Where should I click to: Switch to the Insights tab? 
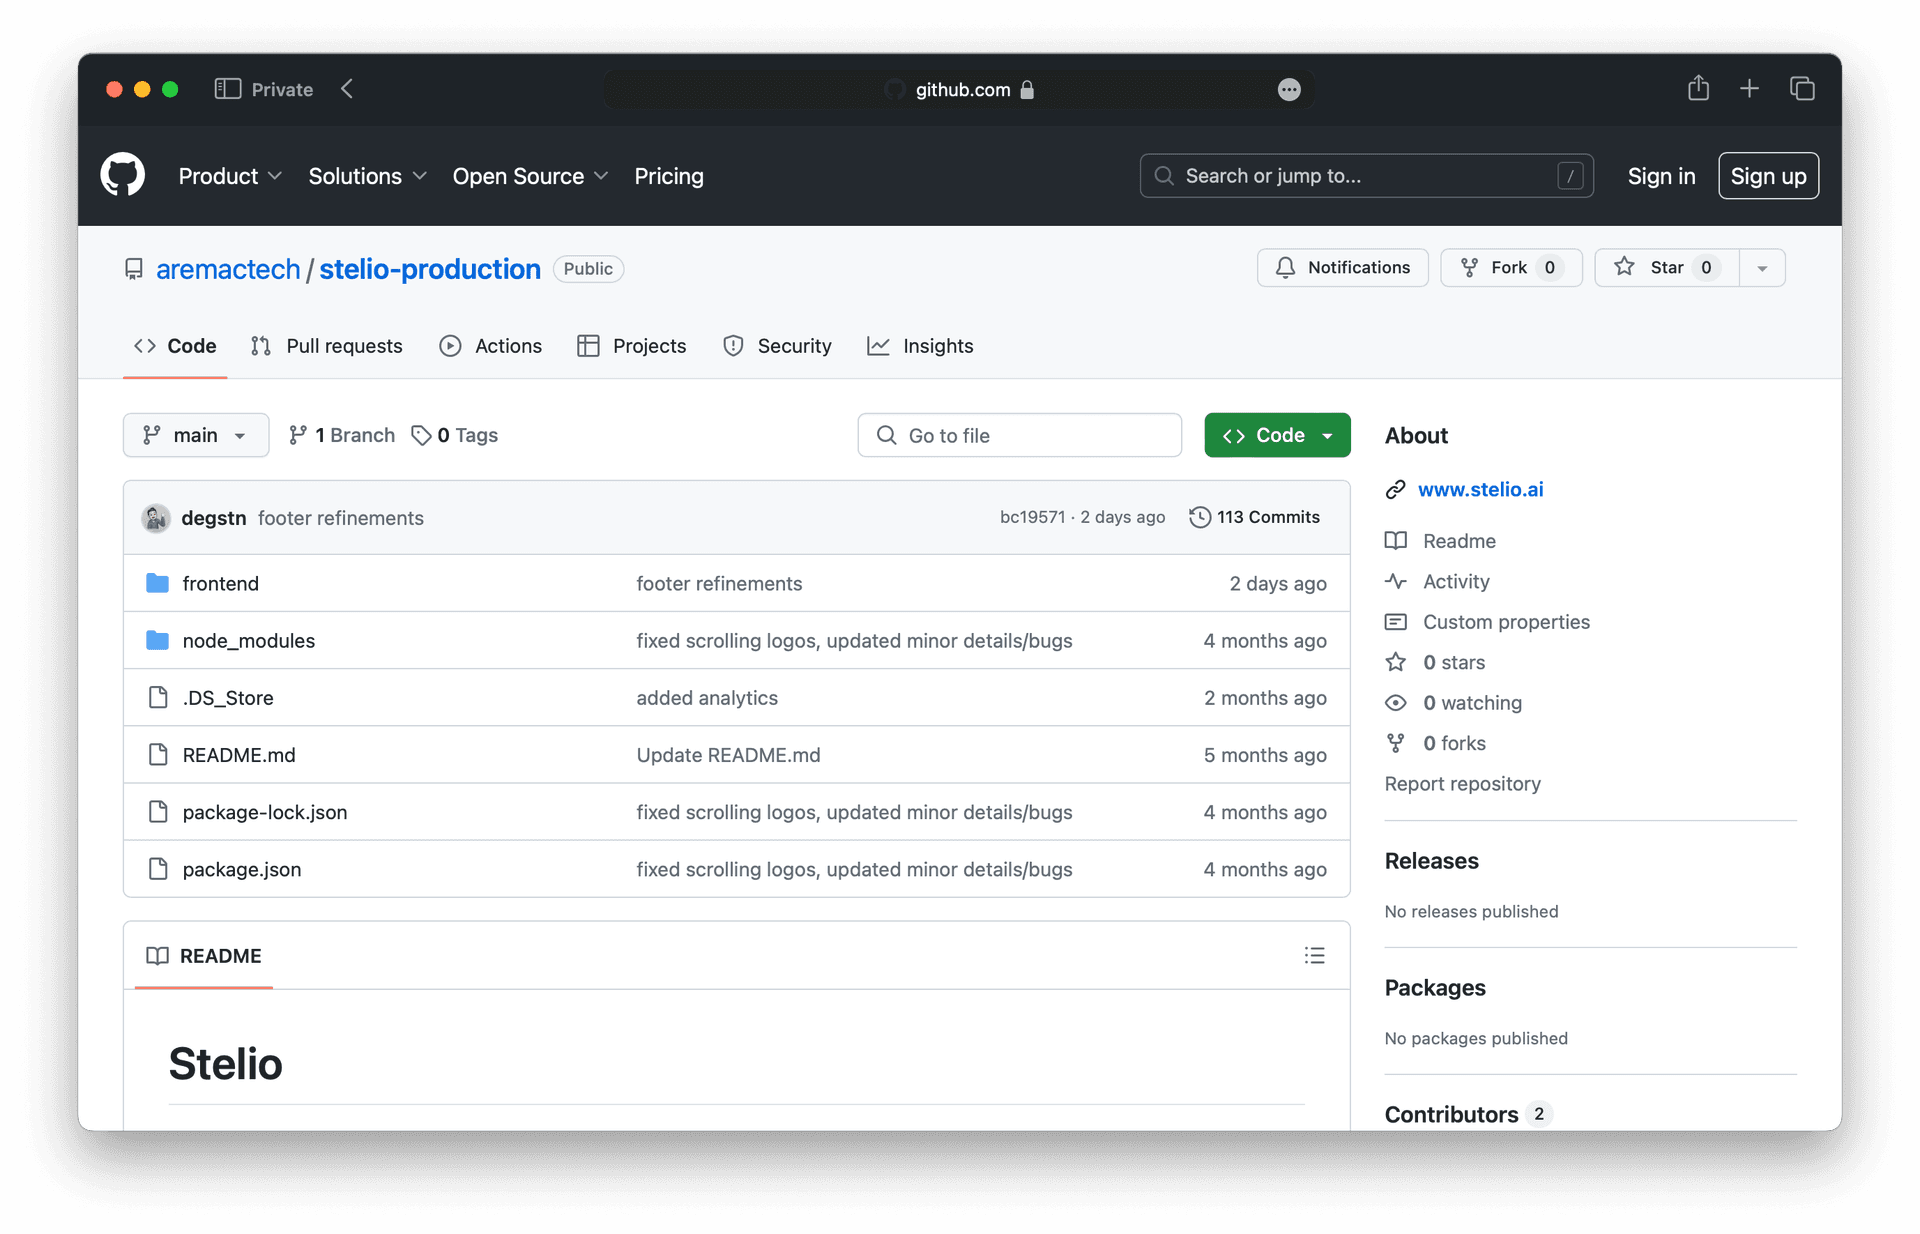(920, 346)
